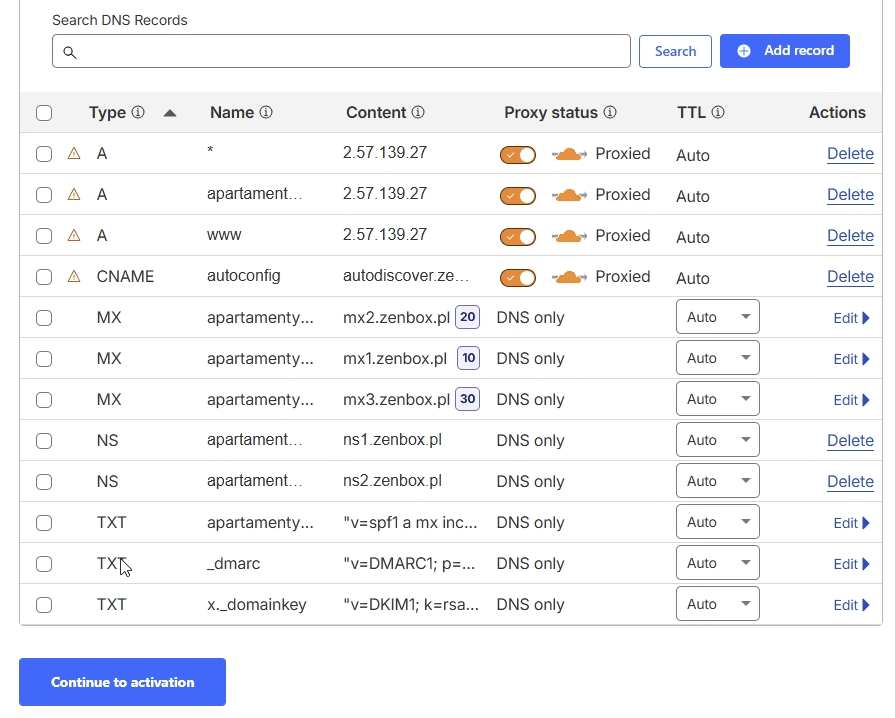
Task: Check the autoconfig CNAME record checkbox
Action: [44, 277]
